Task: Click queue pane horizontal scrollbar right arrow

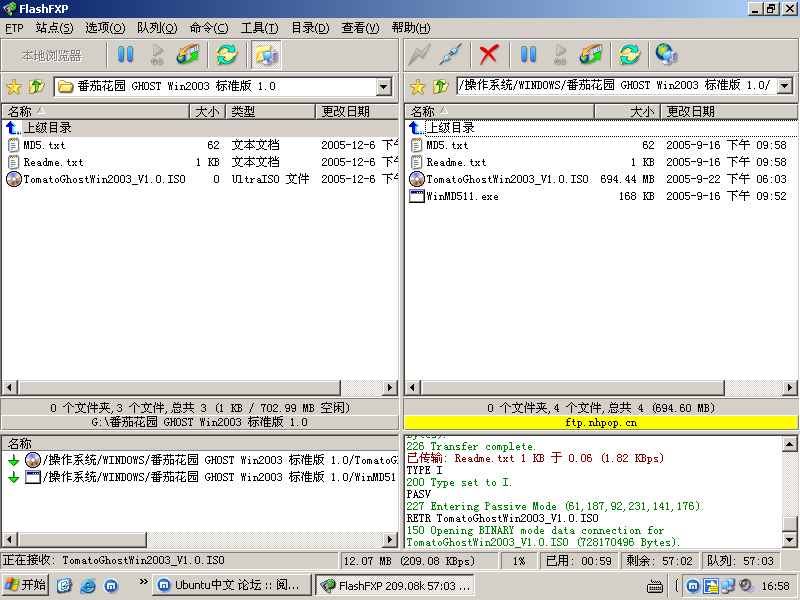Action: pos(390,539)
